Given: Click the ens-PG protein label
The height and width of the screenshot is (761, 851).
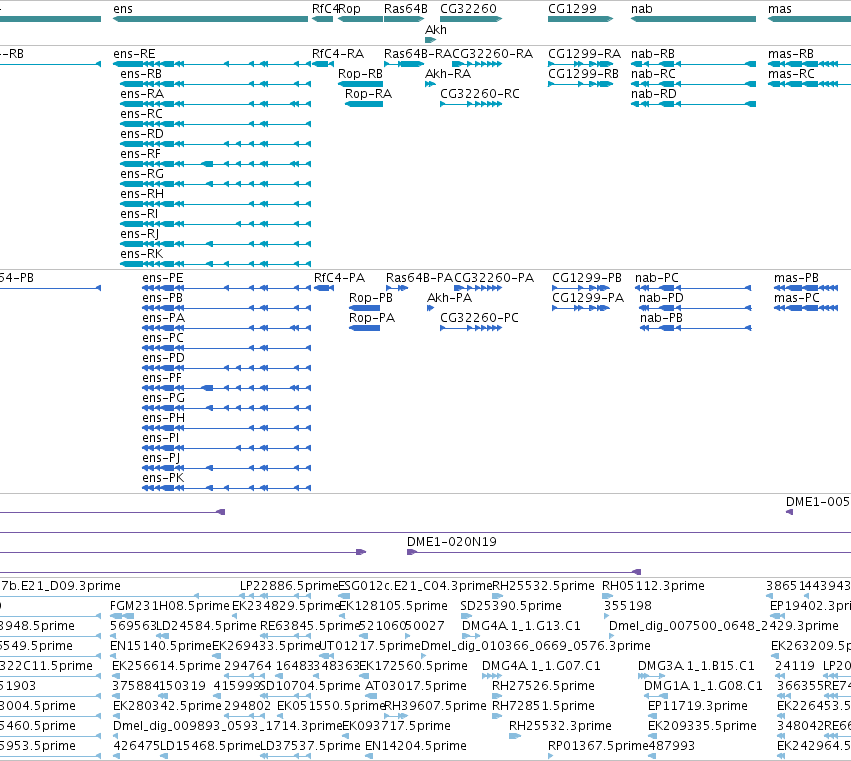Looking at the screenshot, I should pyautogui.click(x=163, y=398).
